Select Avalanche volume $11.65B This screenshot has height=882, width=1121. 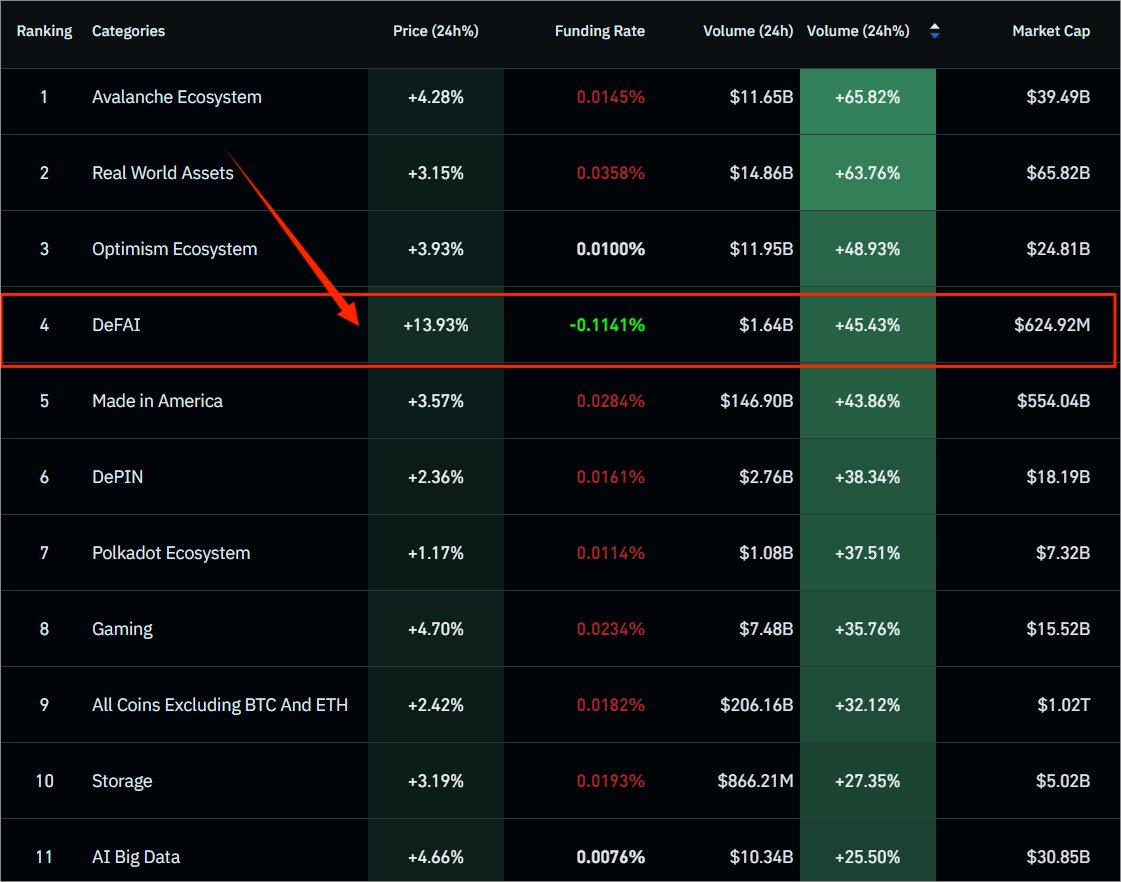(x=761, y=97)
